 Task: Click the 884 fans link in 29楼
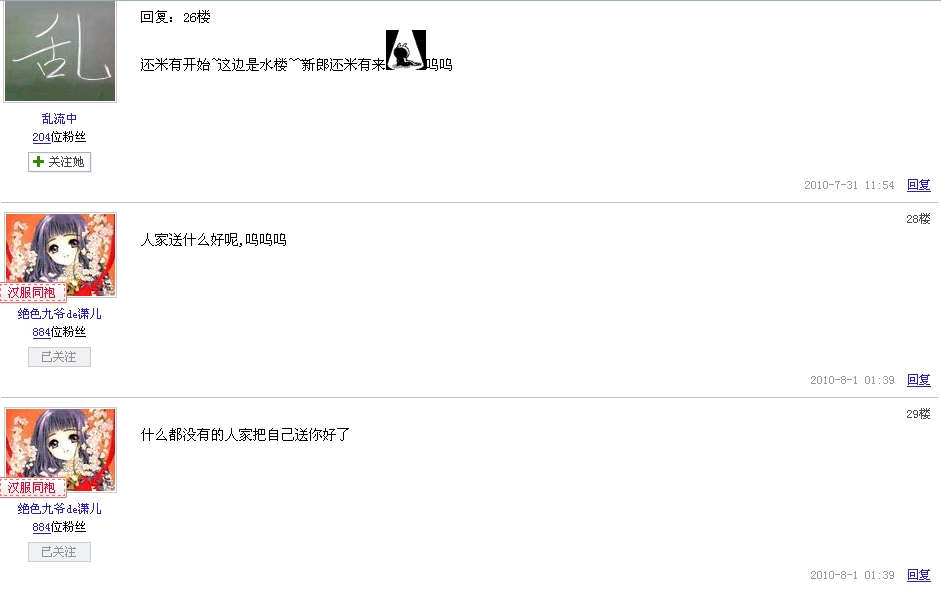tap(41, 527)
